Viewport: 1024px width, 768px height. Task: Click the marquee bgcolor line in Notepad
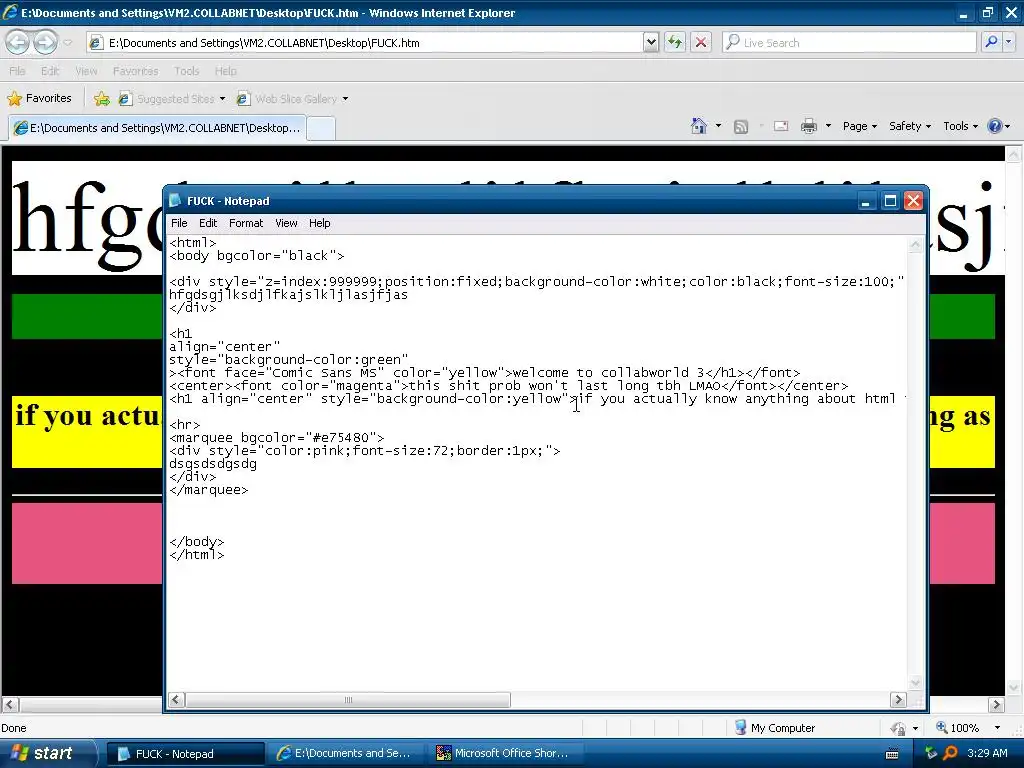(x=277, y=438)
